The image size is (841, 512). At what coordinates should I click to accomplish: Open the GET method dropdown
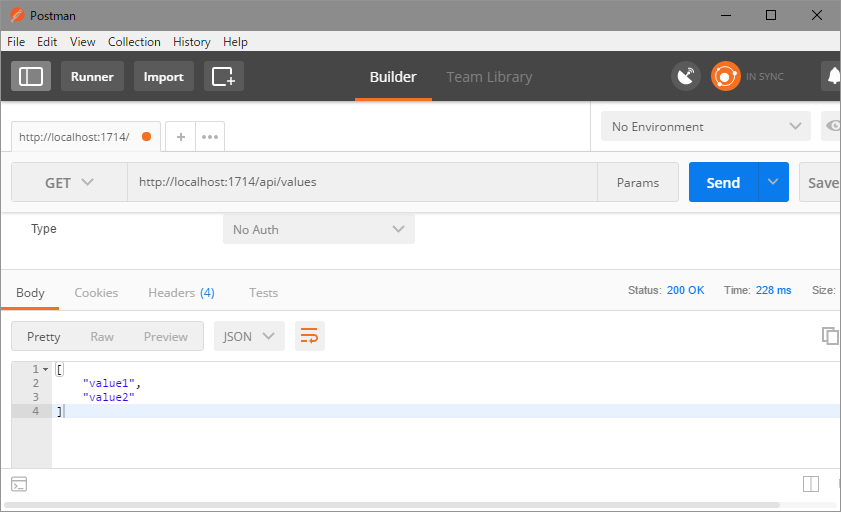click(x=69, y=182)
